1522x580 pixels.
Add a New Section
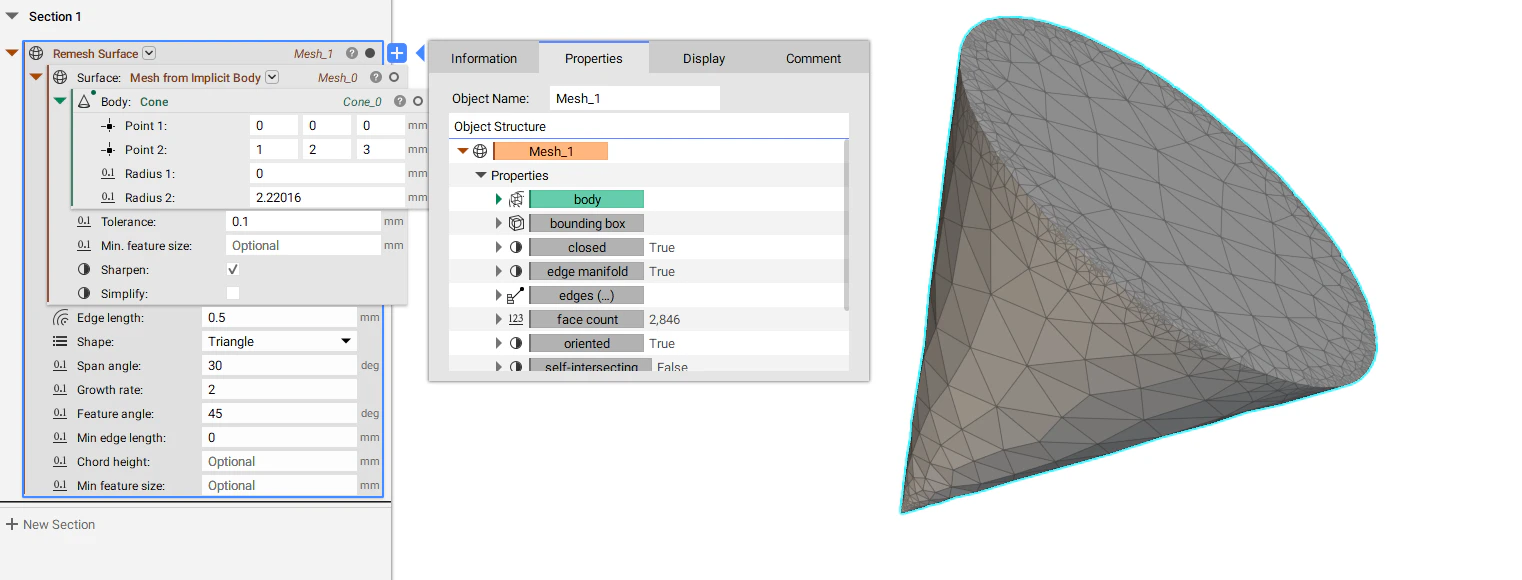coord(50,524)
